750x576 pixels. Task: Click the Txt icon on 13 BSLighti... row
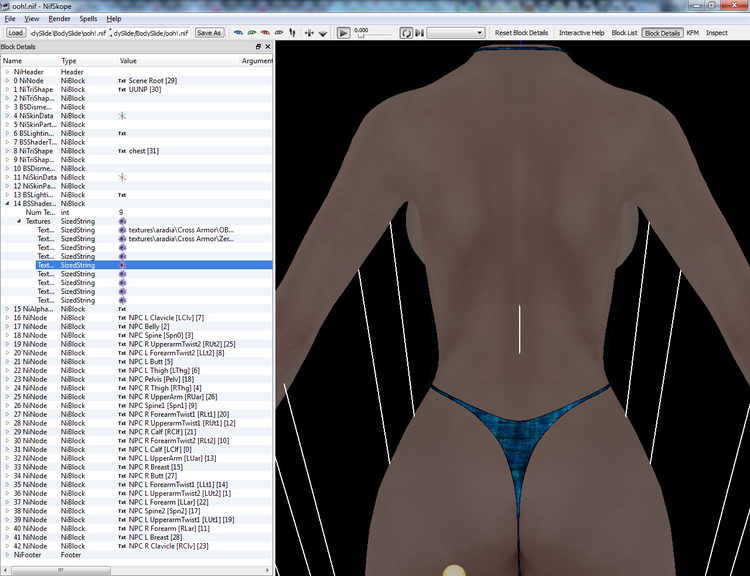coord(122,195)
